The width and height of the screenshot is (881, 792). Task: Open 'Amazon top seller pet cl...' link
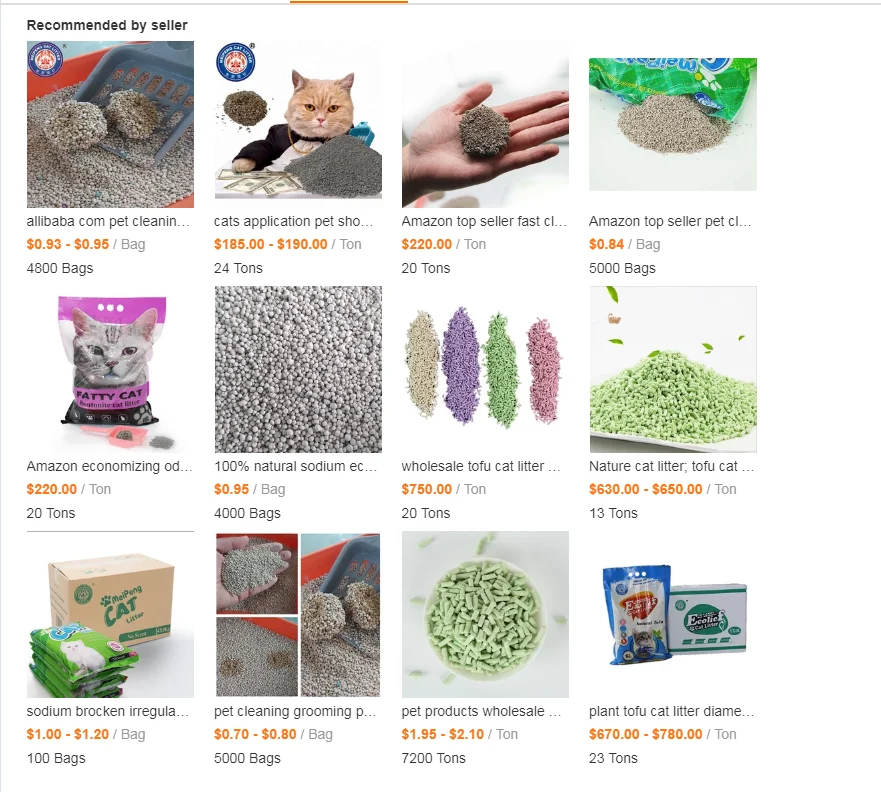pos(670,221)
